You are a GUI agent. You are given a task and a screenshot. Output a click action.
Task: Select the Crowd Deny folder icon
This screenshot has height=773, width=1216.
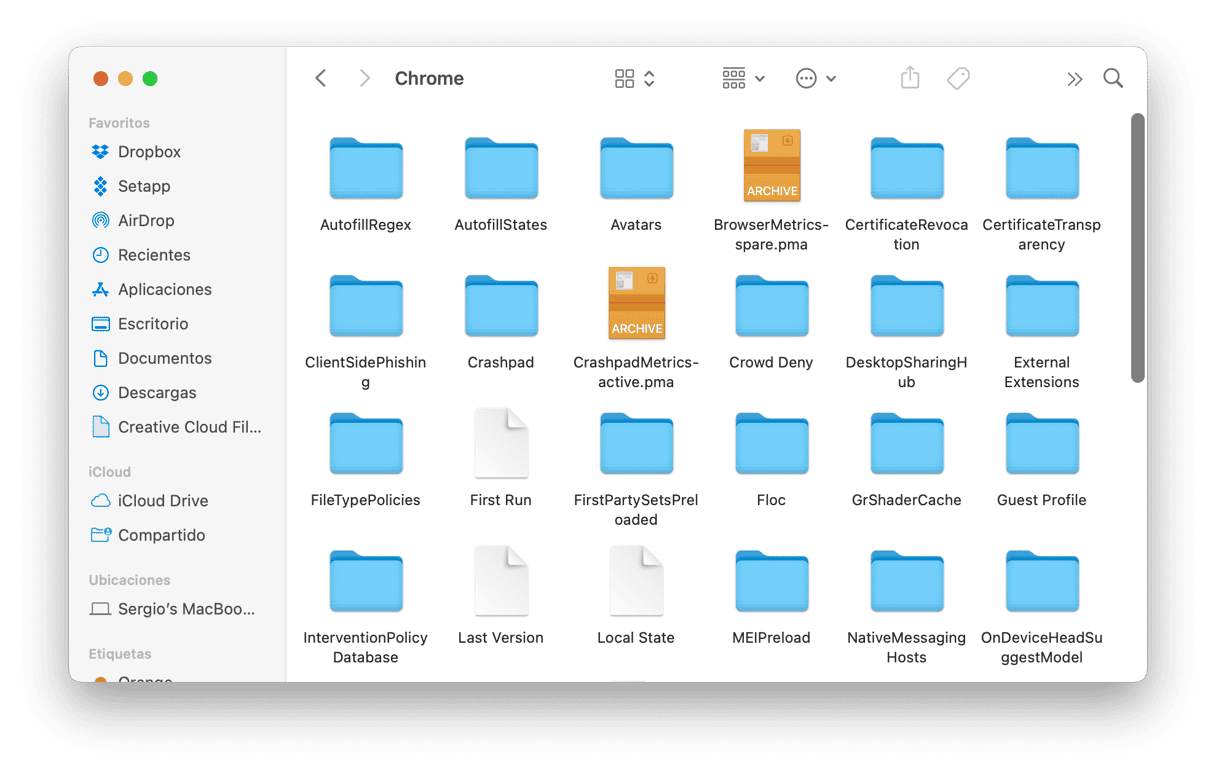[771, 305]
